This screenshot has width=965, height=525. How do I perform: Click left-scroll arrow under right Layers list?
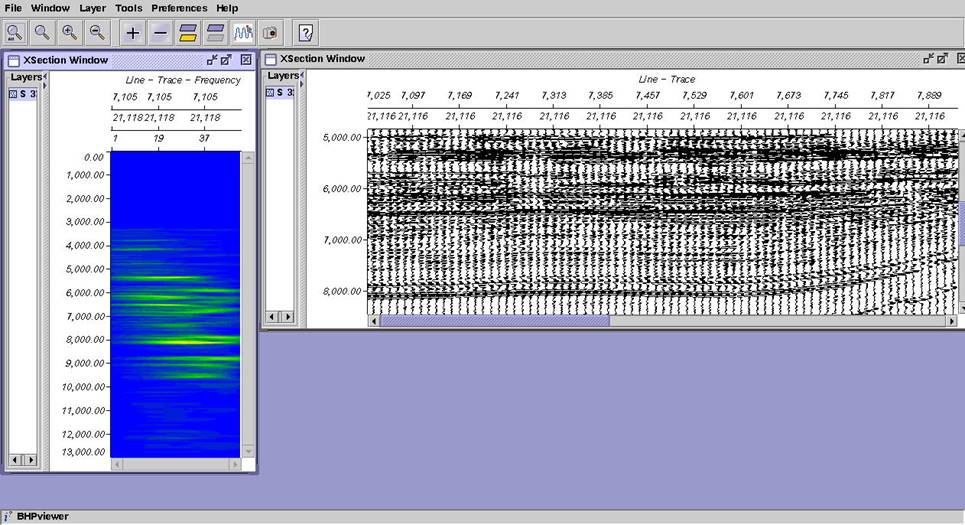(x=273, y=316)
